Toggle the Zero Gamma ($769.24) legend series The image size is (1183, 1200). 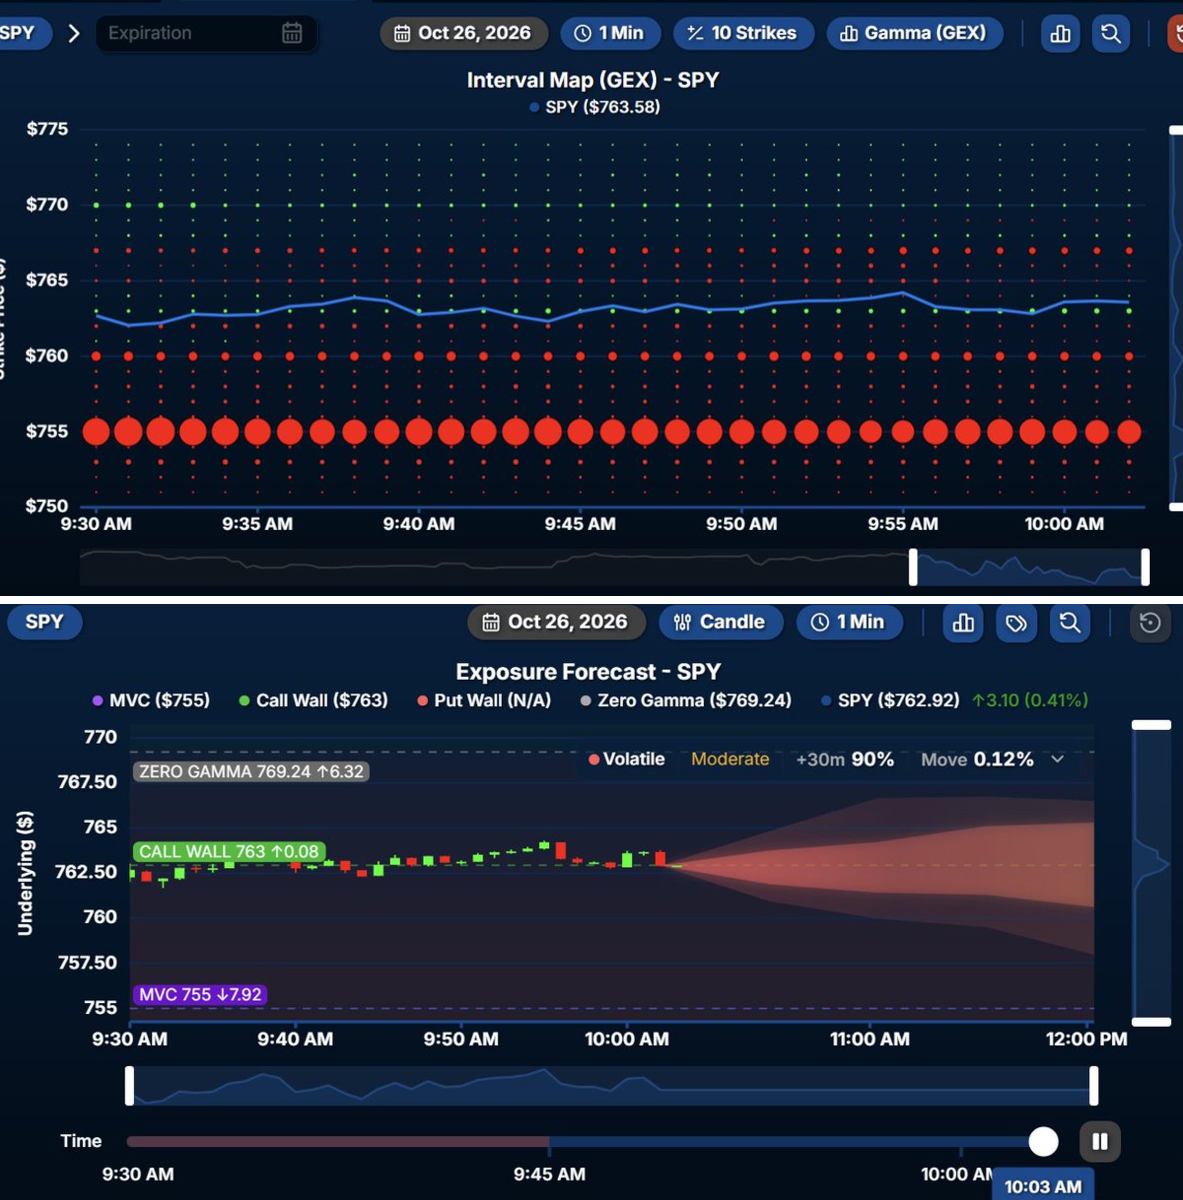(686, 700)
